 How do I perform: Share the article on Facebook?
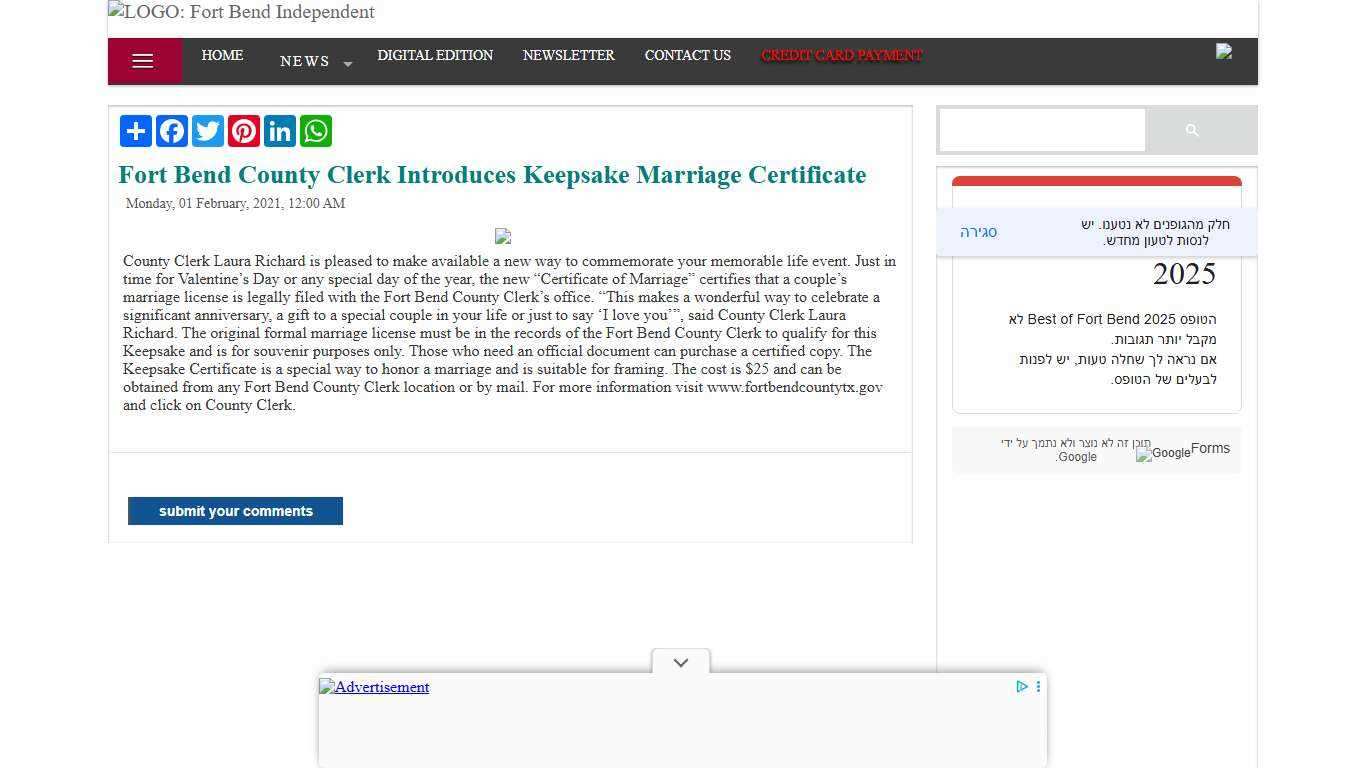[x=171, y=130]
